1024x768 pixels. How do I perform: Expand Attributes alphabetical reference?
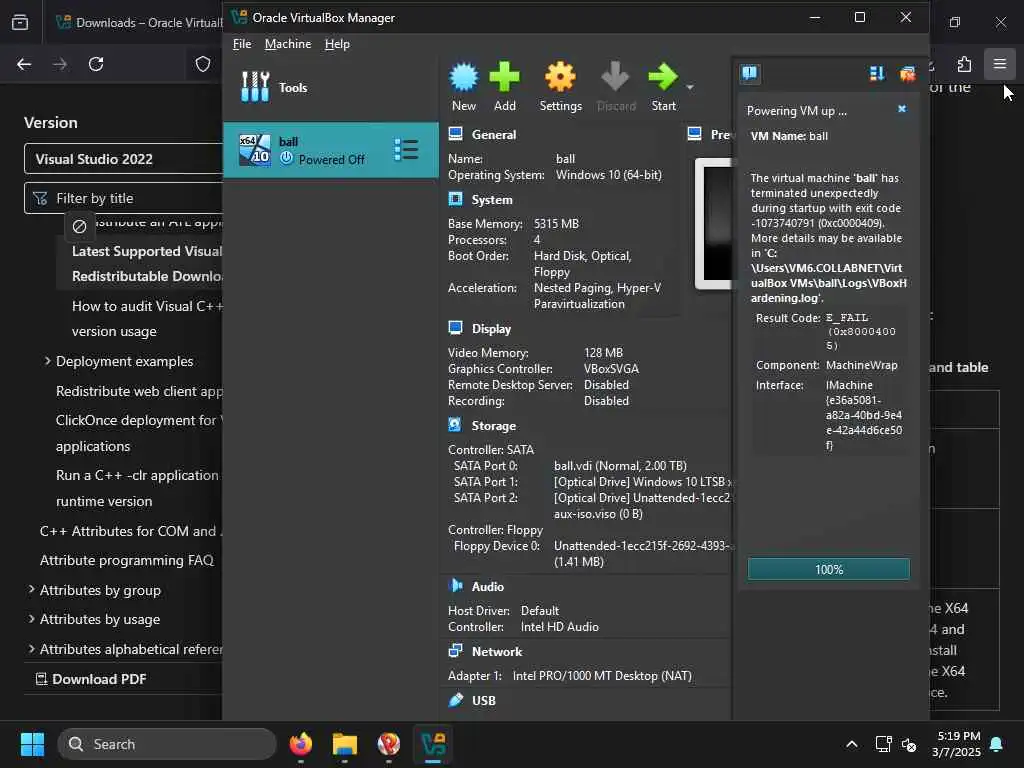(31, 648)
